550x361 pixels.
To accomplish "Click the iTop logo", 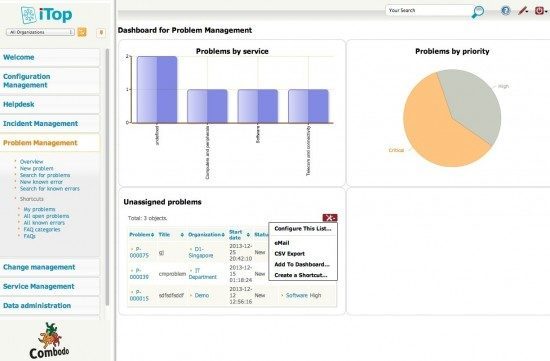I will [46, 15].
